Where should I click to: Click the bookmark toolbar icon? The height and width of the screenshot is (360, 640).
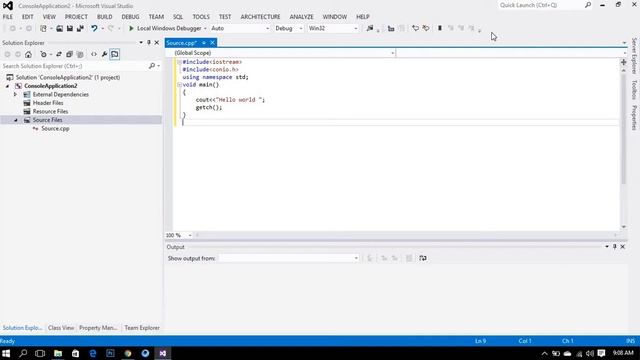440,28
